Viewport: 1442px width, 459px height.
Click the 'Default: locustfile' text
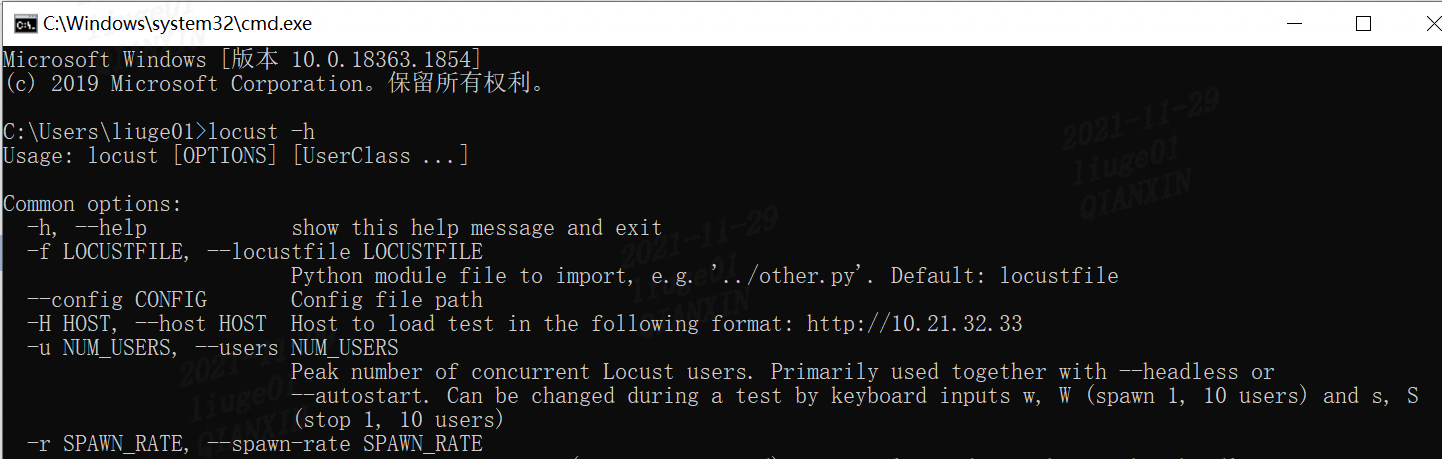(x=1003, y=276)
